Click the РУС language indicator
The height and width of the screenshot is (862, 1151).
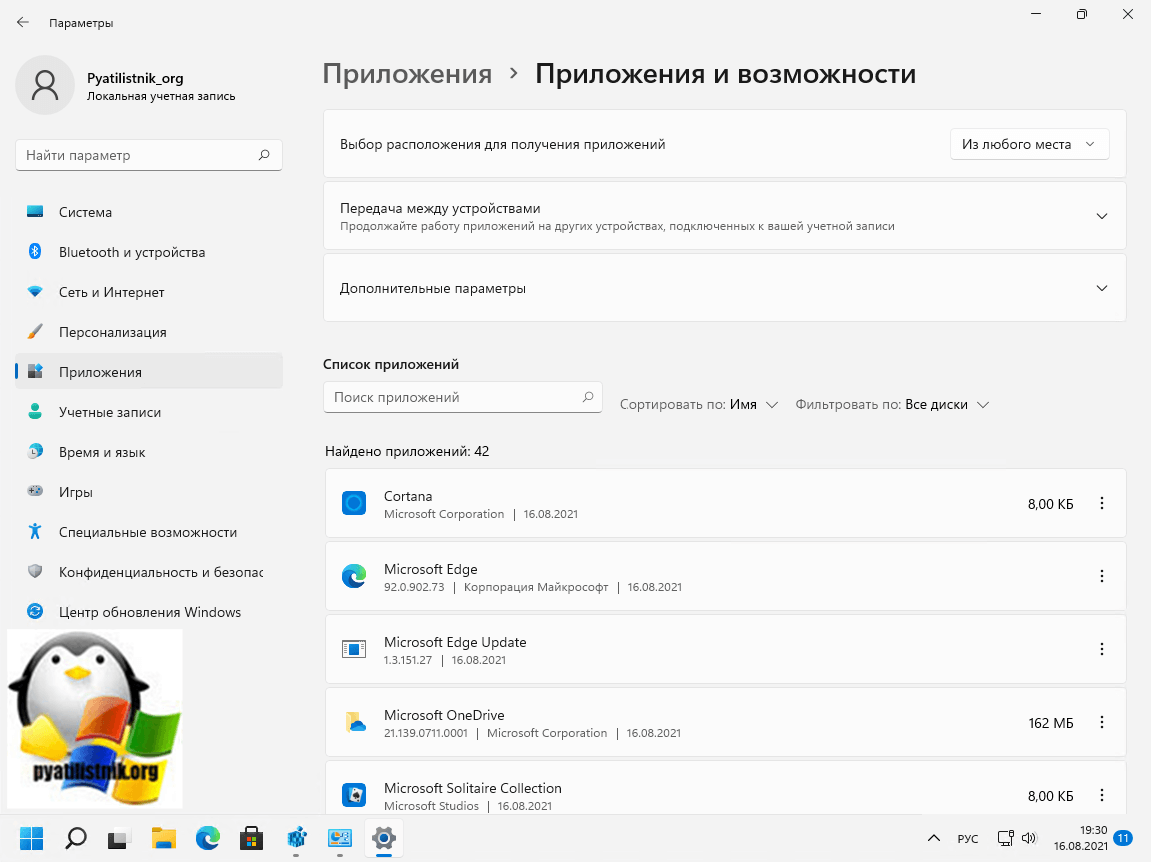(x=967, y=839)
